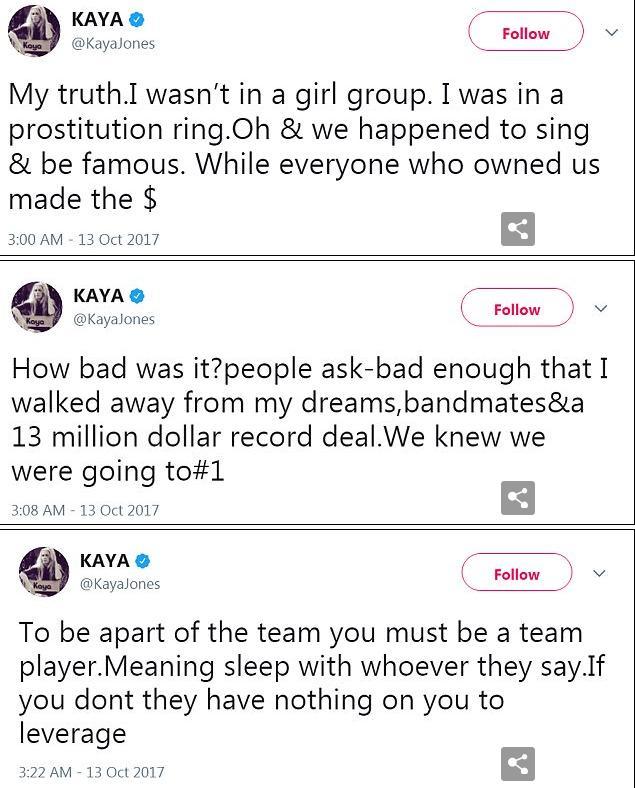The height and width of the screenshot is (788, 635).
Task: Open timestamp 3:22 AM - 13 Oct 2017
Action: 91,772
